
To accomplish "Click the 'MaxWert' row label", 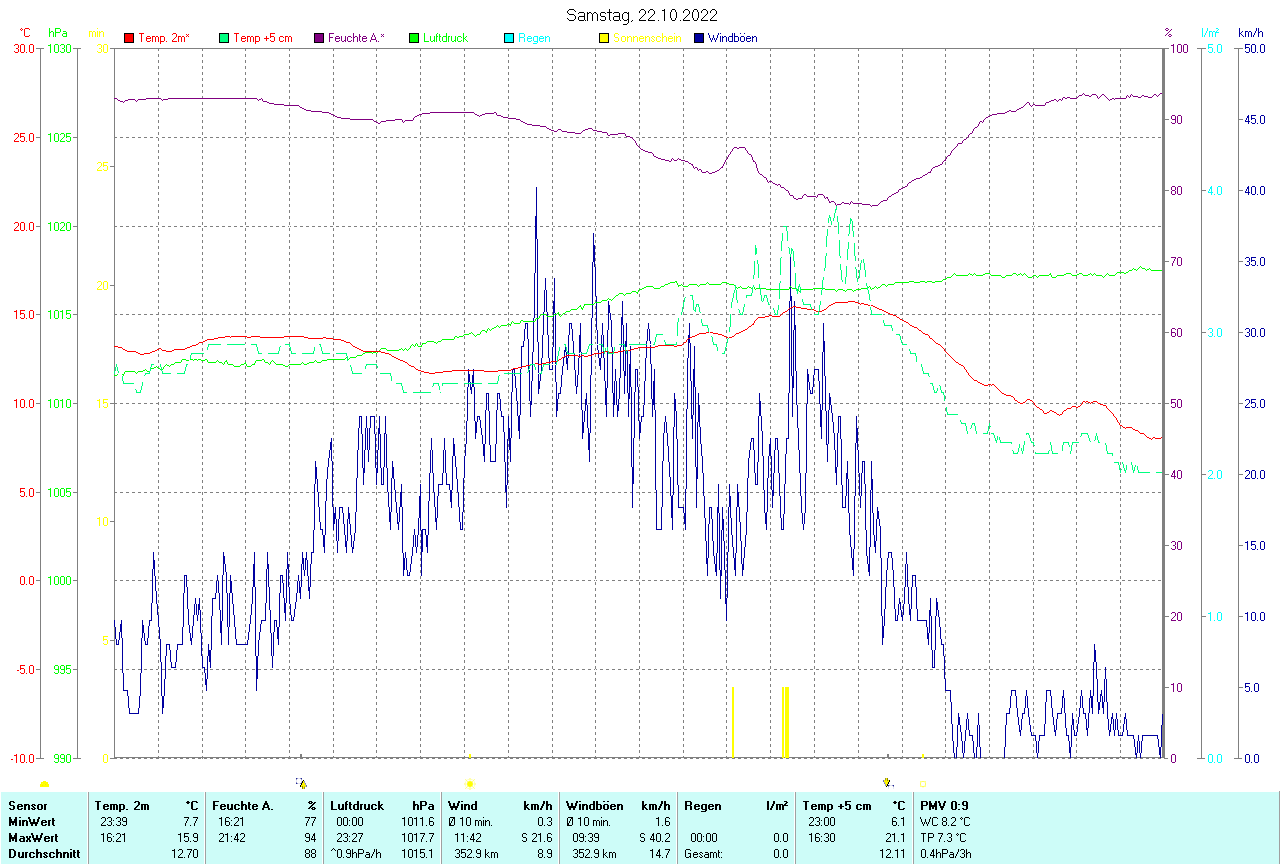I will click(x=33, y=838).
